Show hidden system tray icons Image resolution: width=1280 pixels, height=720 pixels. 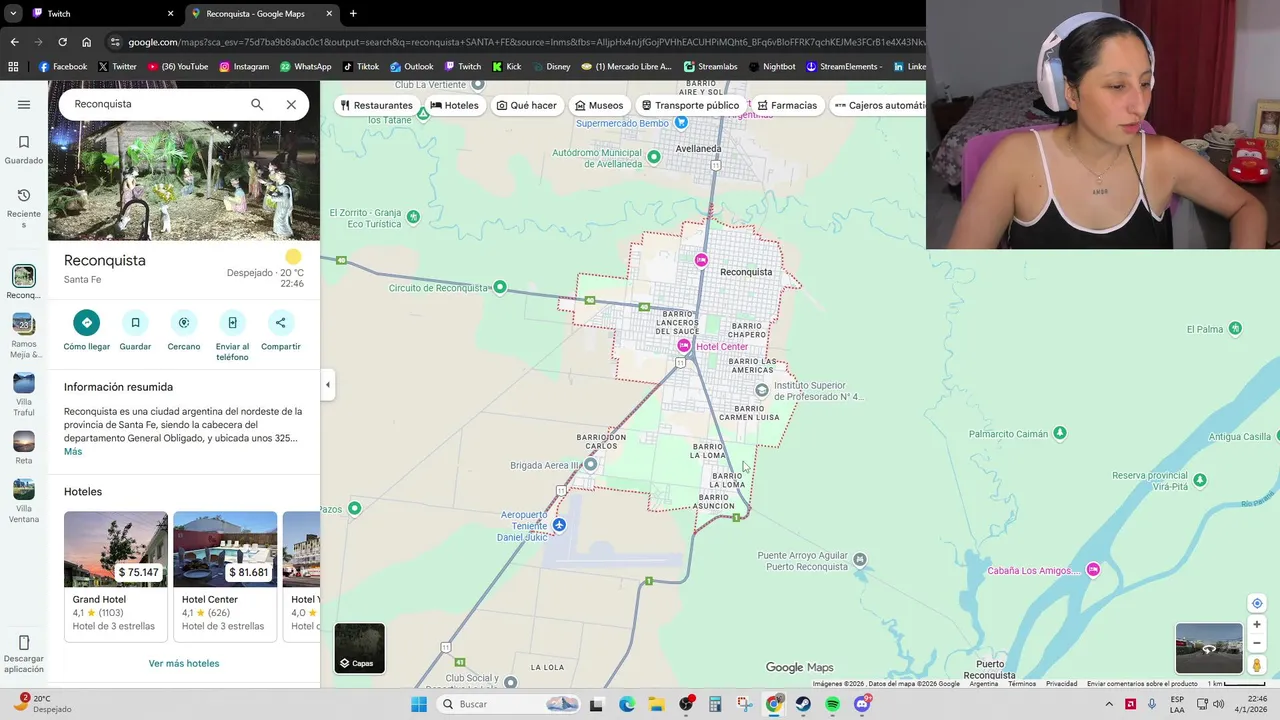pos(1108,704)
